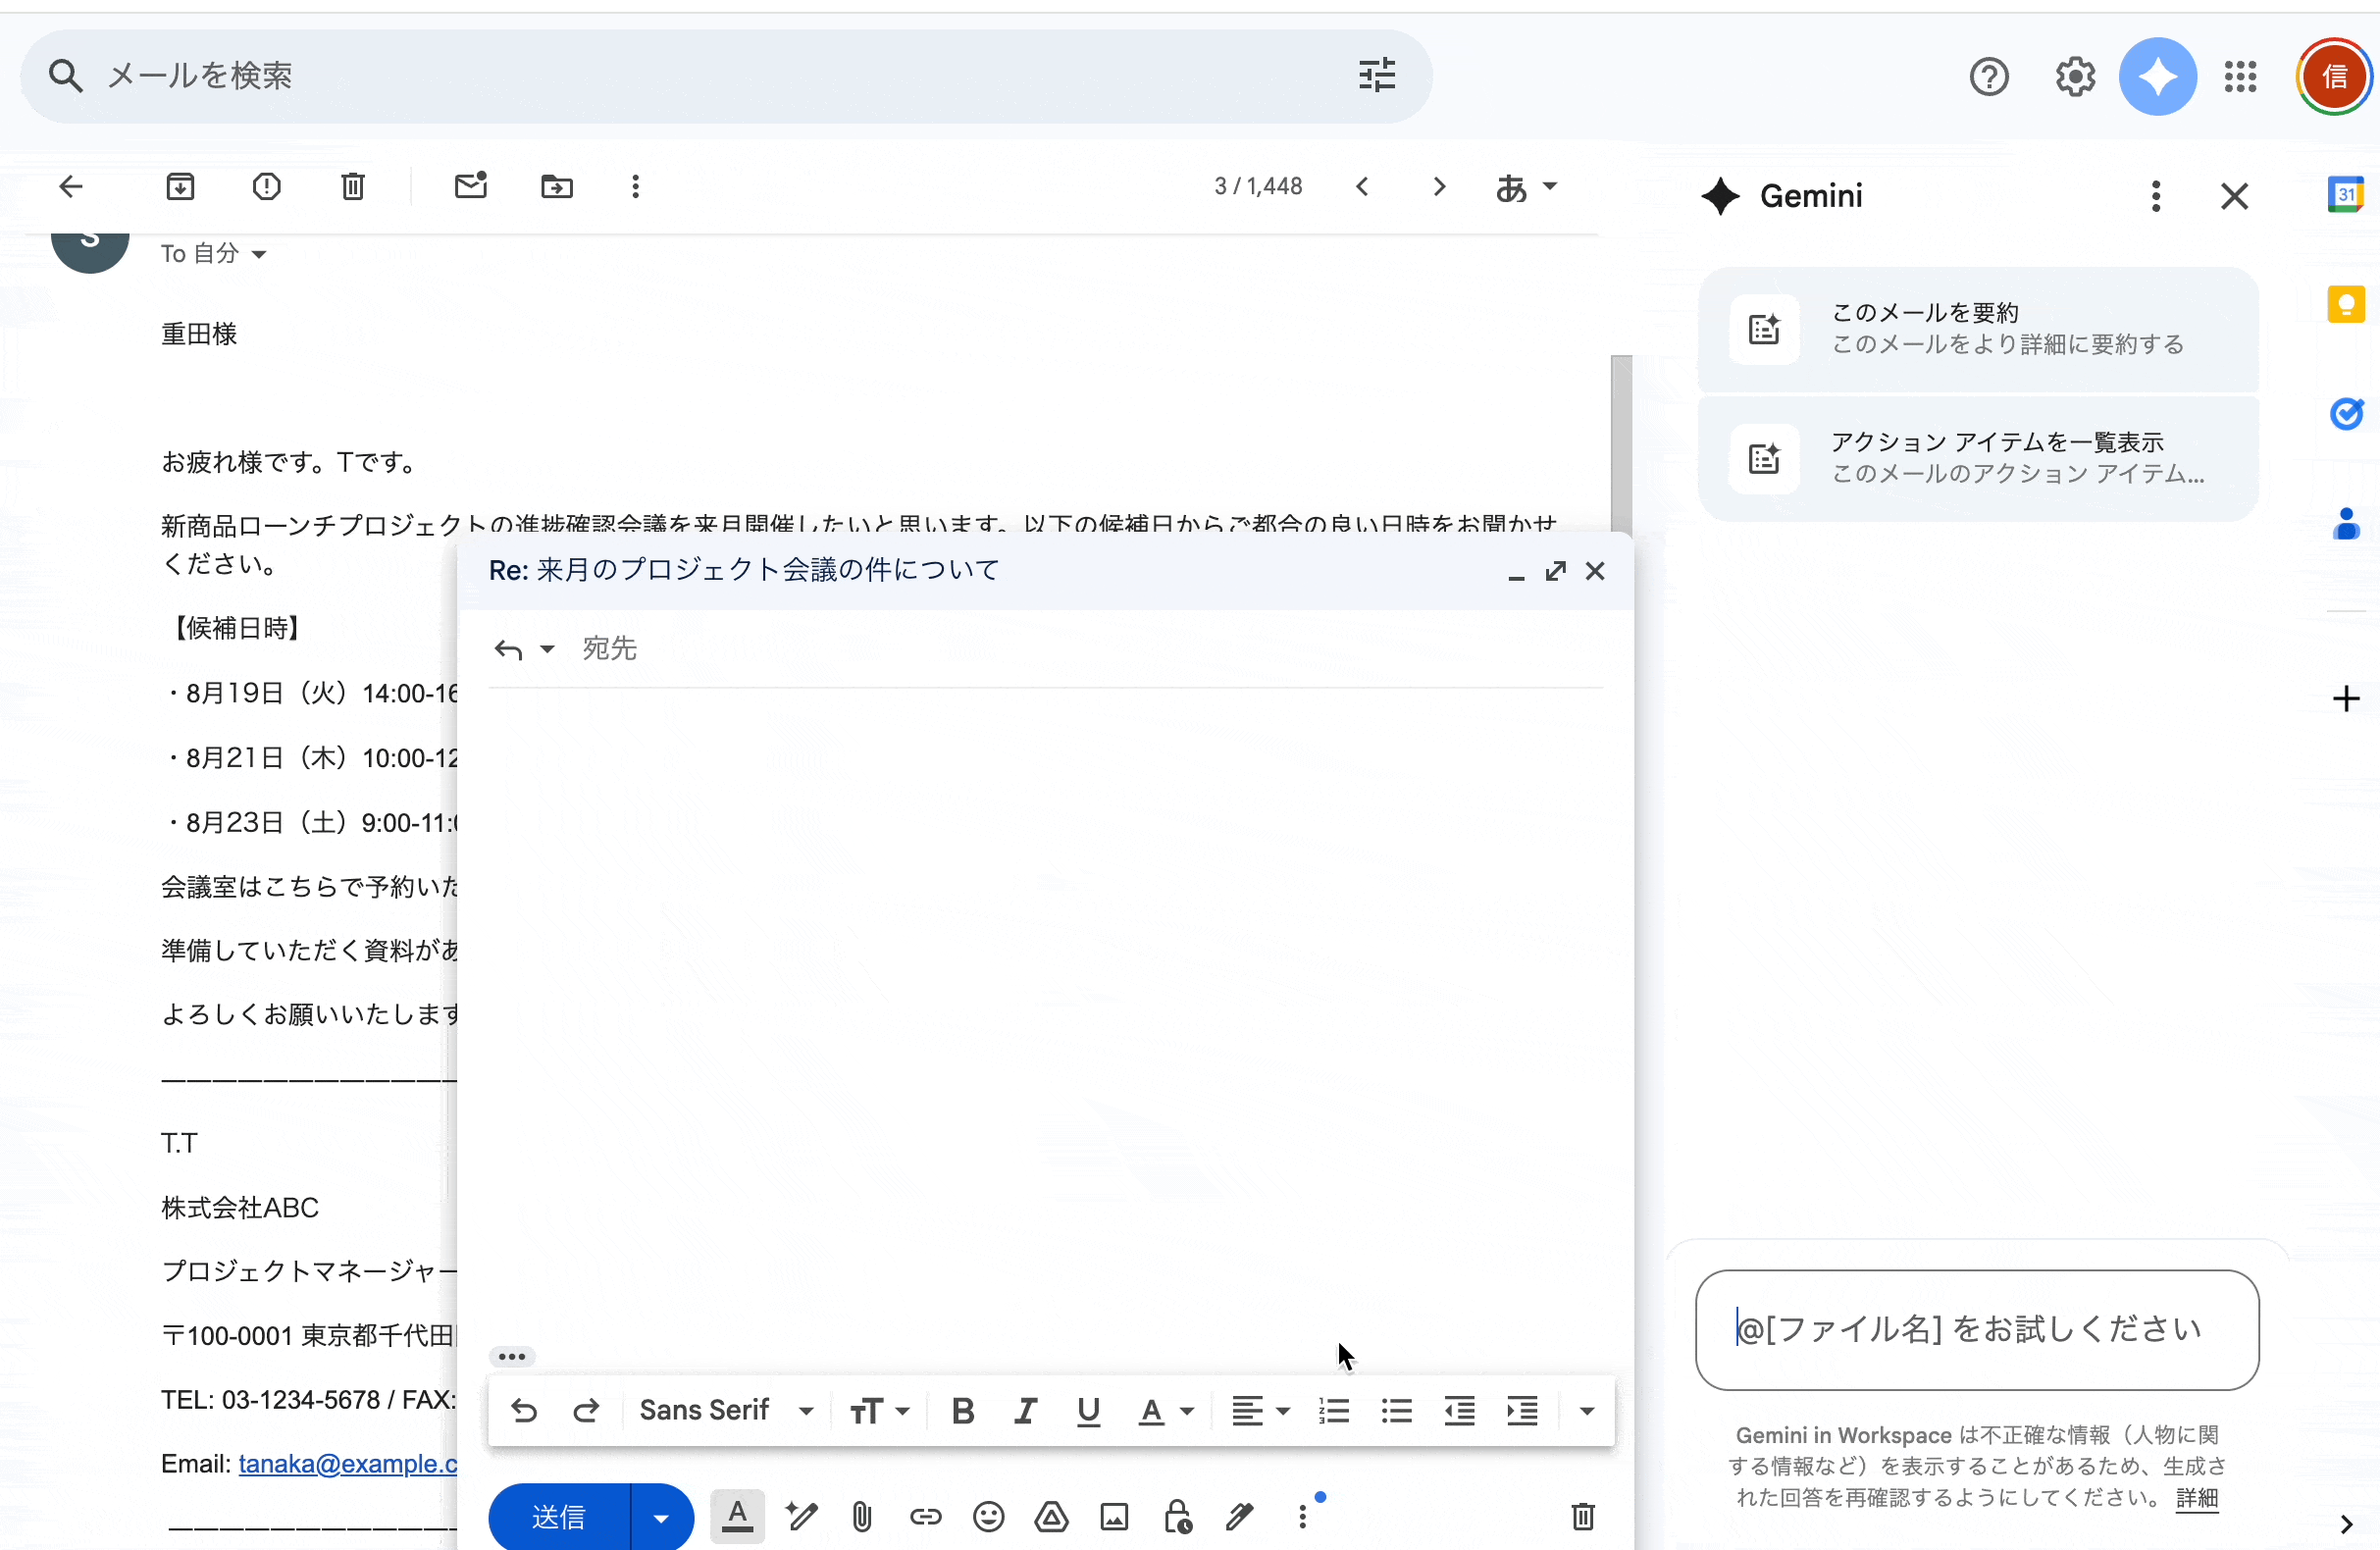Click the attach files paperclip icon
This screenshot has width=2380, height=1550.
pyautogui.click(x=861, y=1517)
